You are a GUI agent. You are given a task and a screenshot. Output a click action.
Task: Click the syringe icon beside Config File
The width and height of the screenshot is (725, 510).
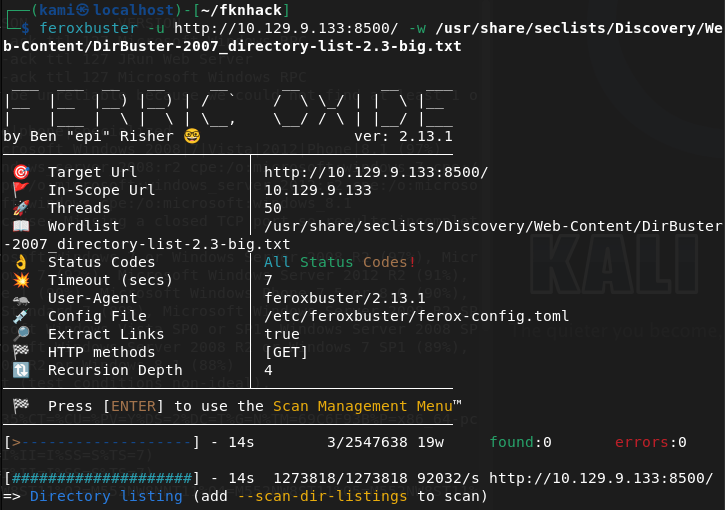click(x=21, y=316)
